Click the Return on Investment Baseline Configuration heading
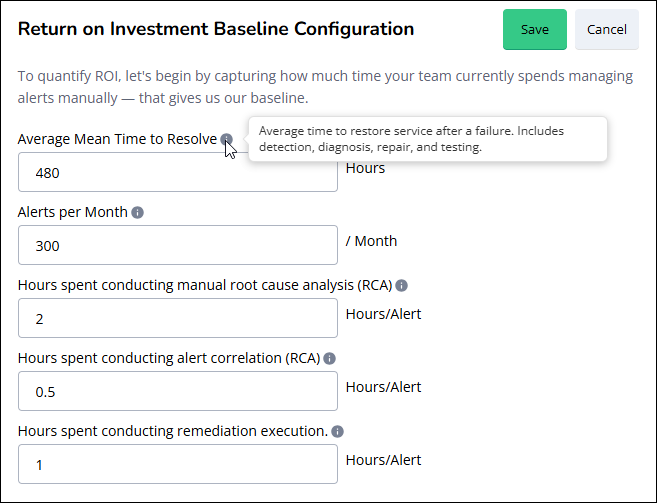 coord(216,29)
